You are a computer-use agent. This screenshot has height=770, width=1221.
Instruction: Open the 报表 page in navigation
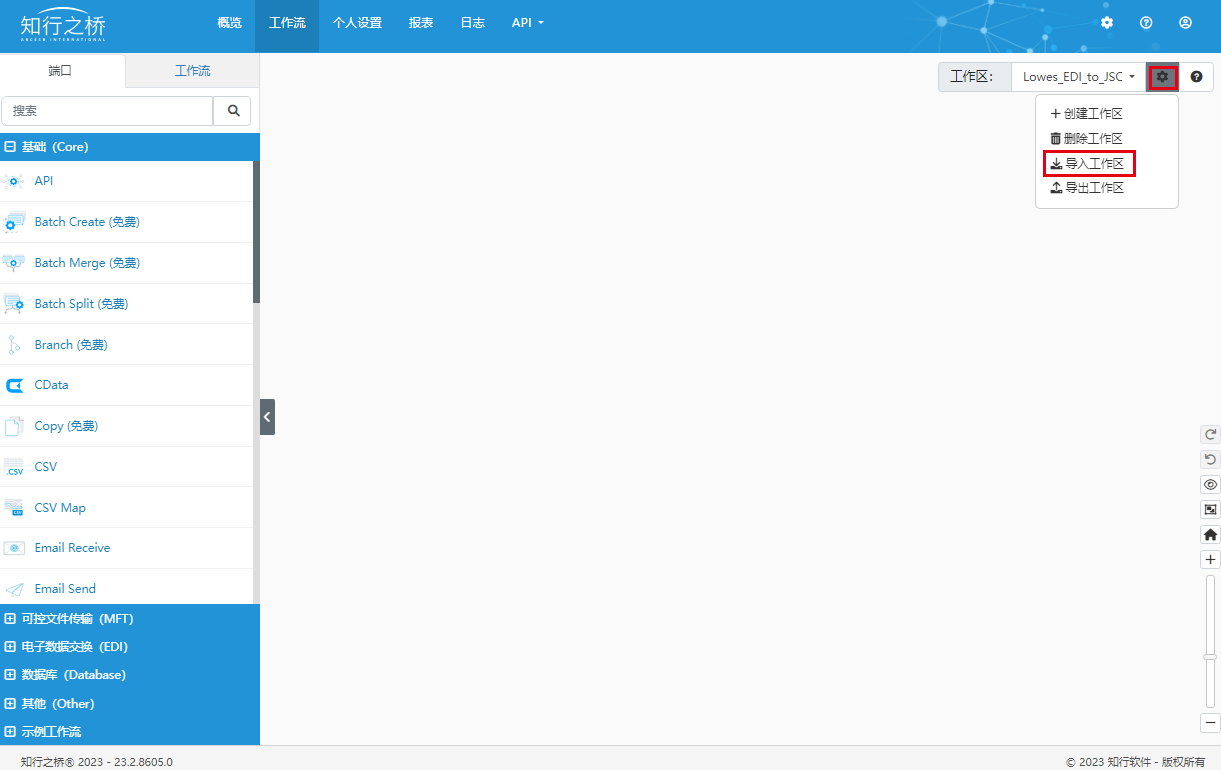(x=421, y=23)
